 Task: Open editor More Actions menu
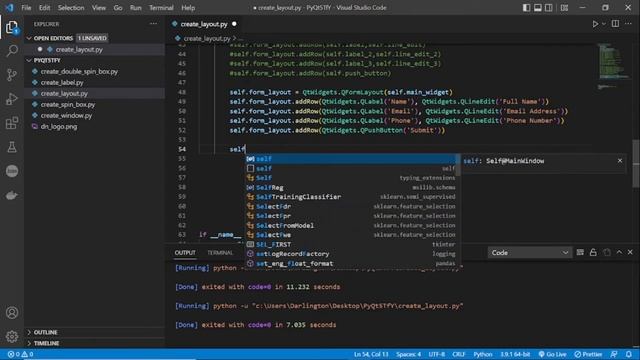(x=628, y=24)
